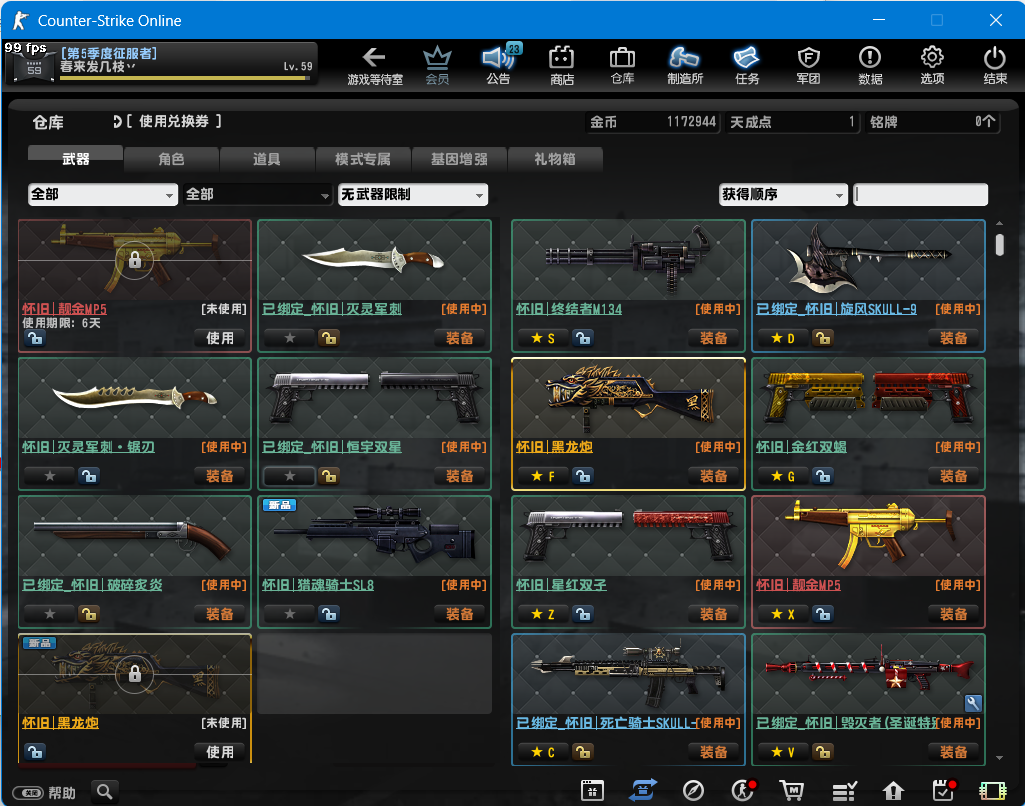Click the 金币 1172944 balance
The height and width of the screenshot is (806, 1025).
pos(652,122)
